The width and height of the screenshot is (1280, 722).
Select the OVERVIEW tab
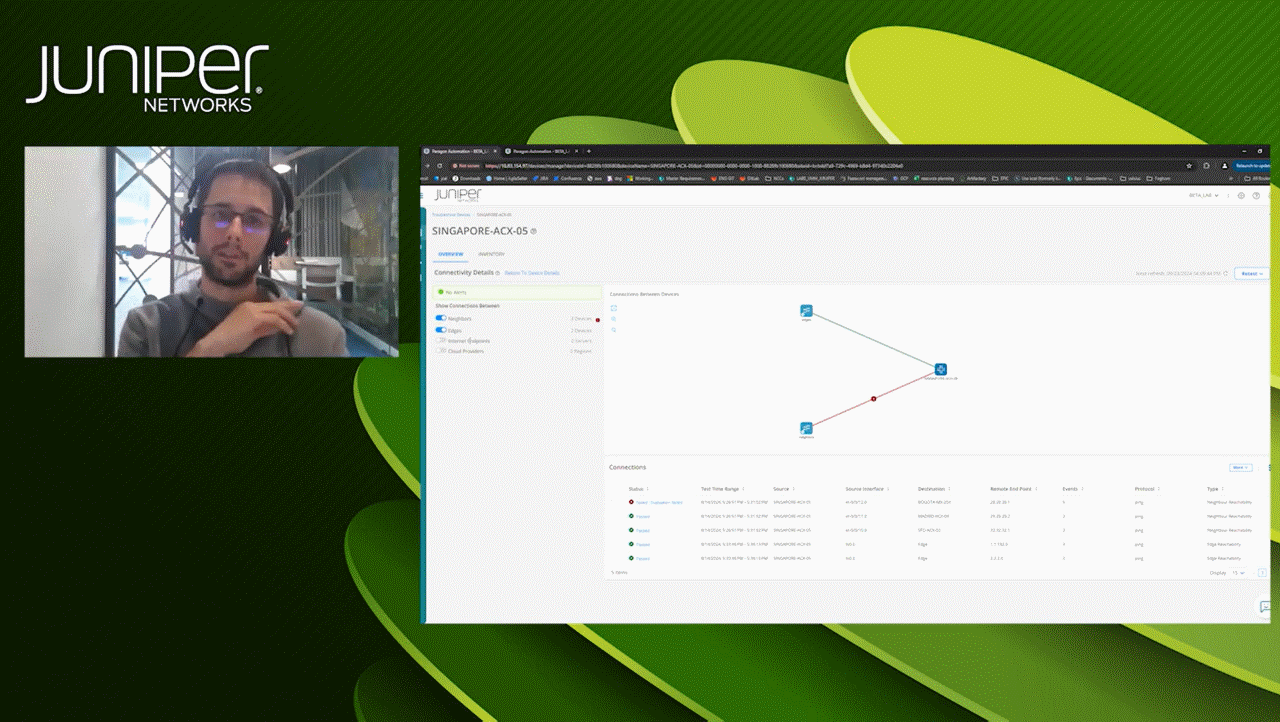450,254
